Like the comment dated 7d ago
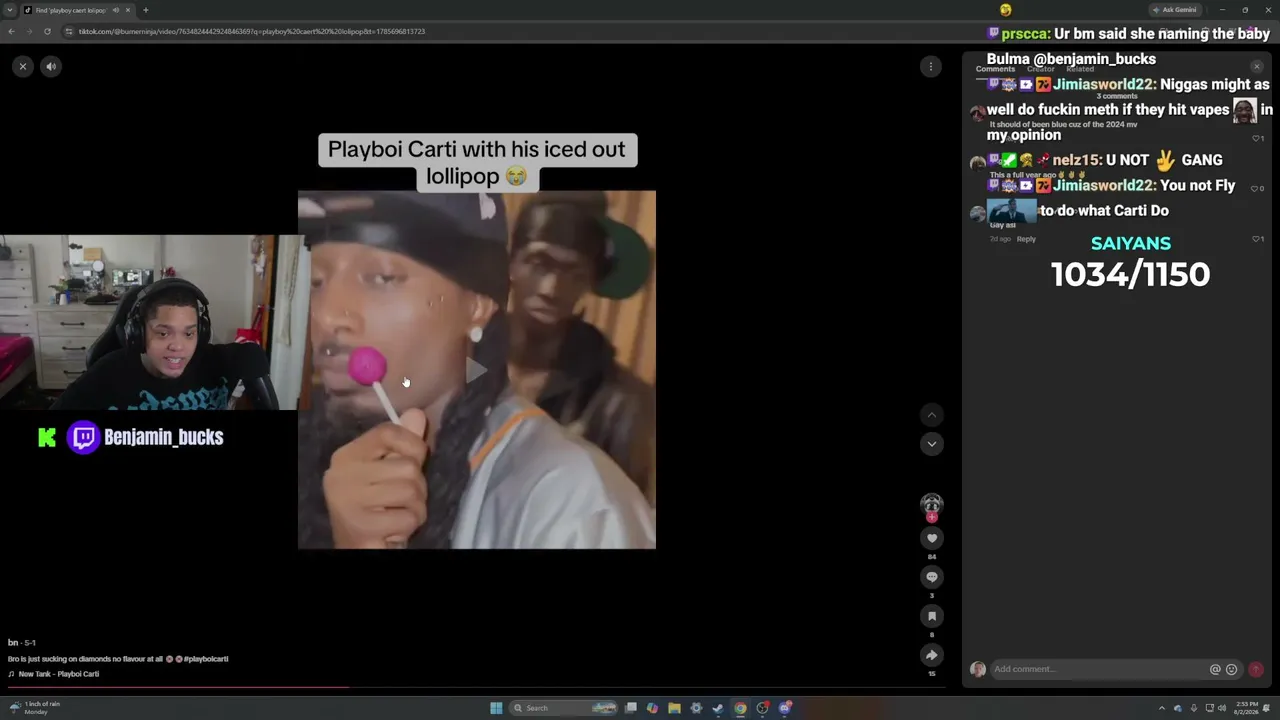 click(x=1258, y=239)
